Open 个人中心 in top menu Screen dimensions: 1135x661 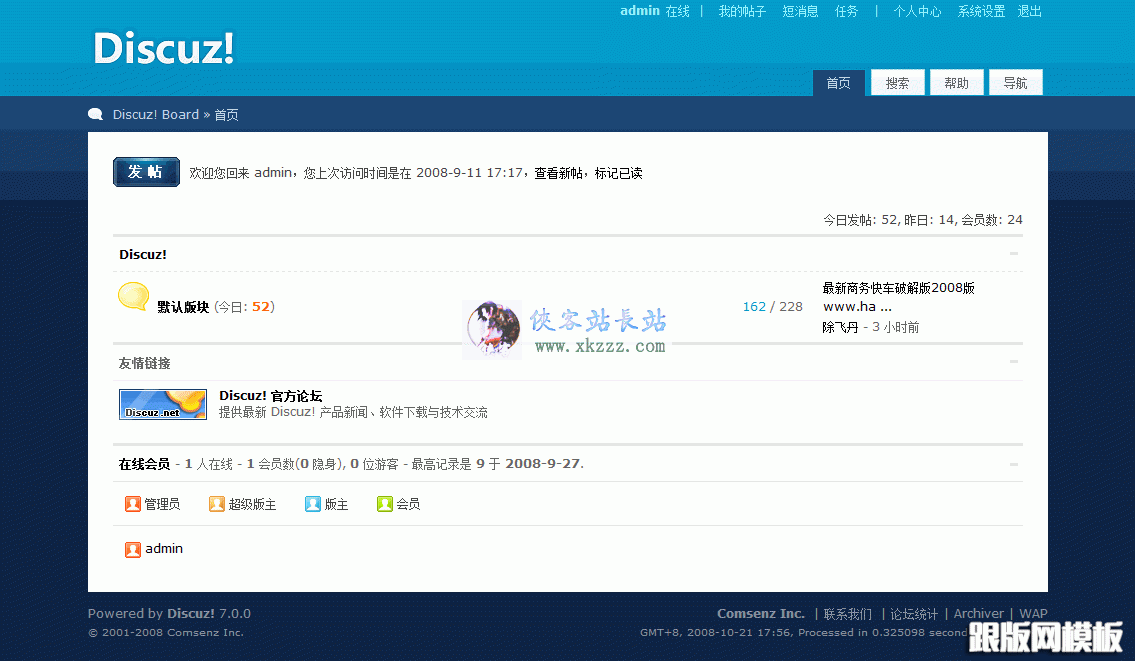point(917,11)
